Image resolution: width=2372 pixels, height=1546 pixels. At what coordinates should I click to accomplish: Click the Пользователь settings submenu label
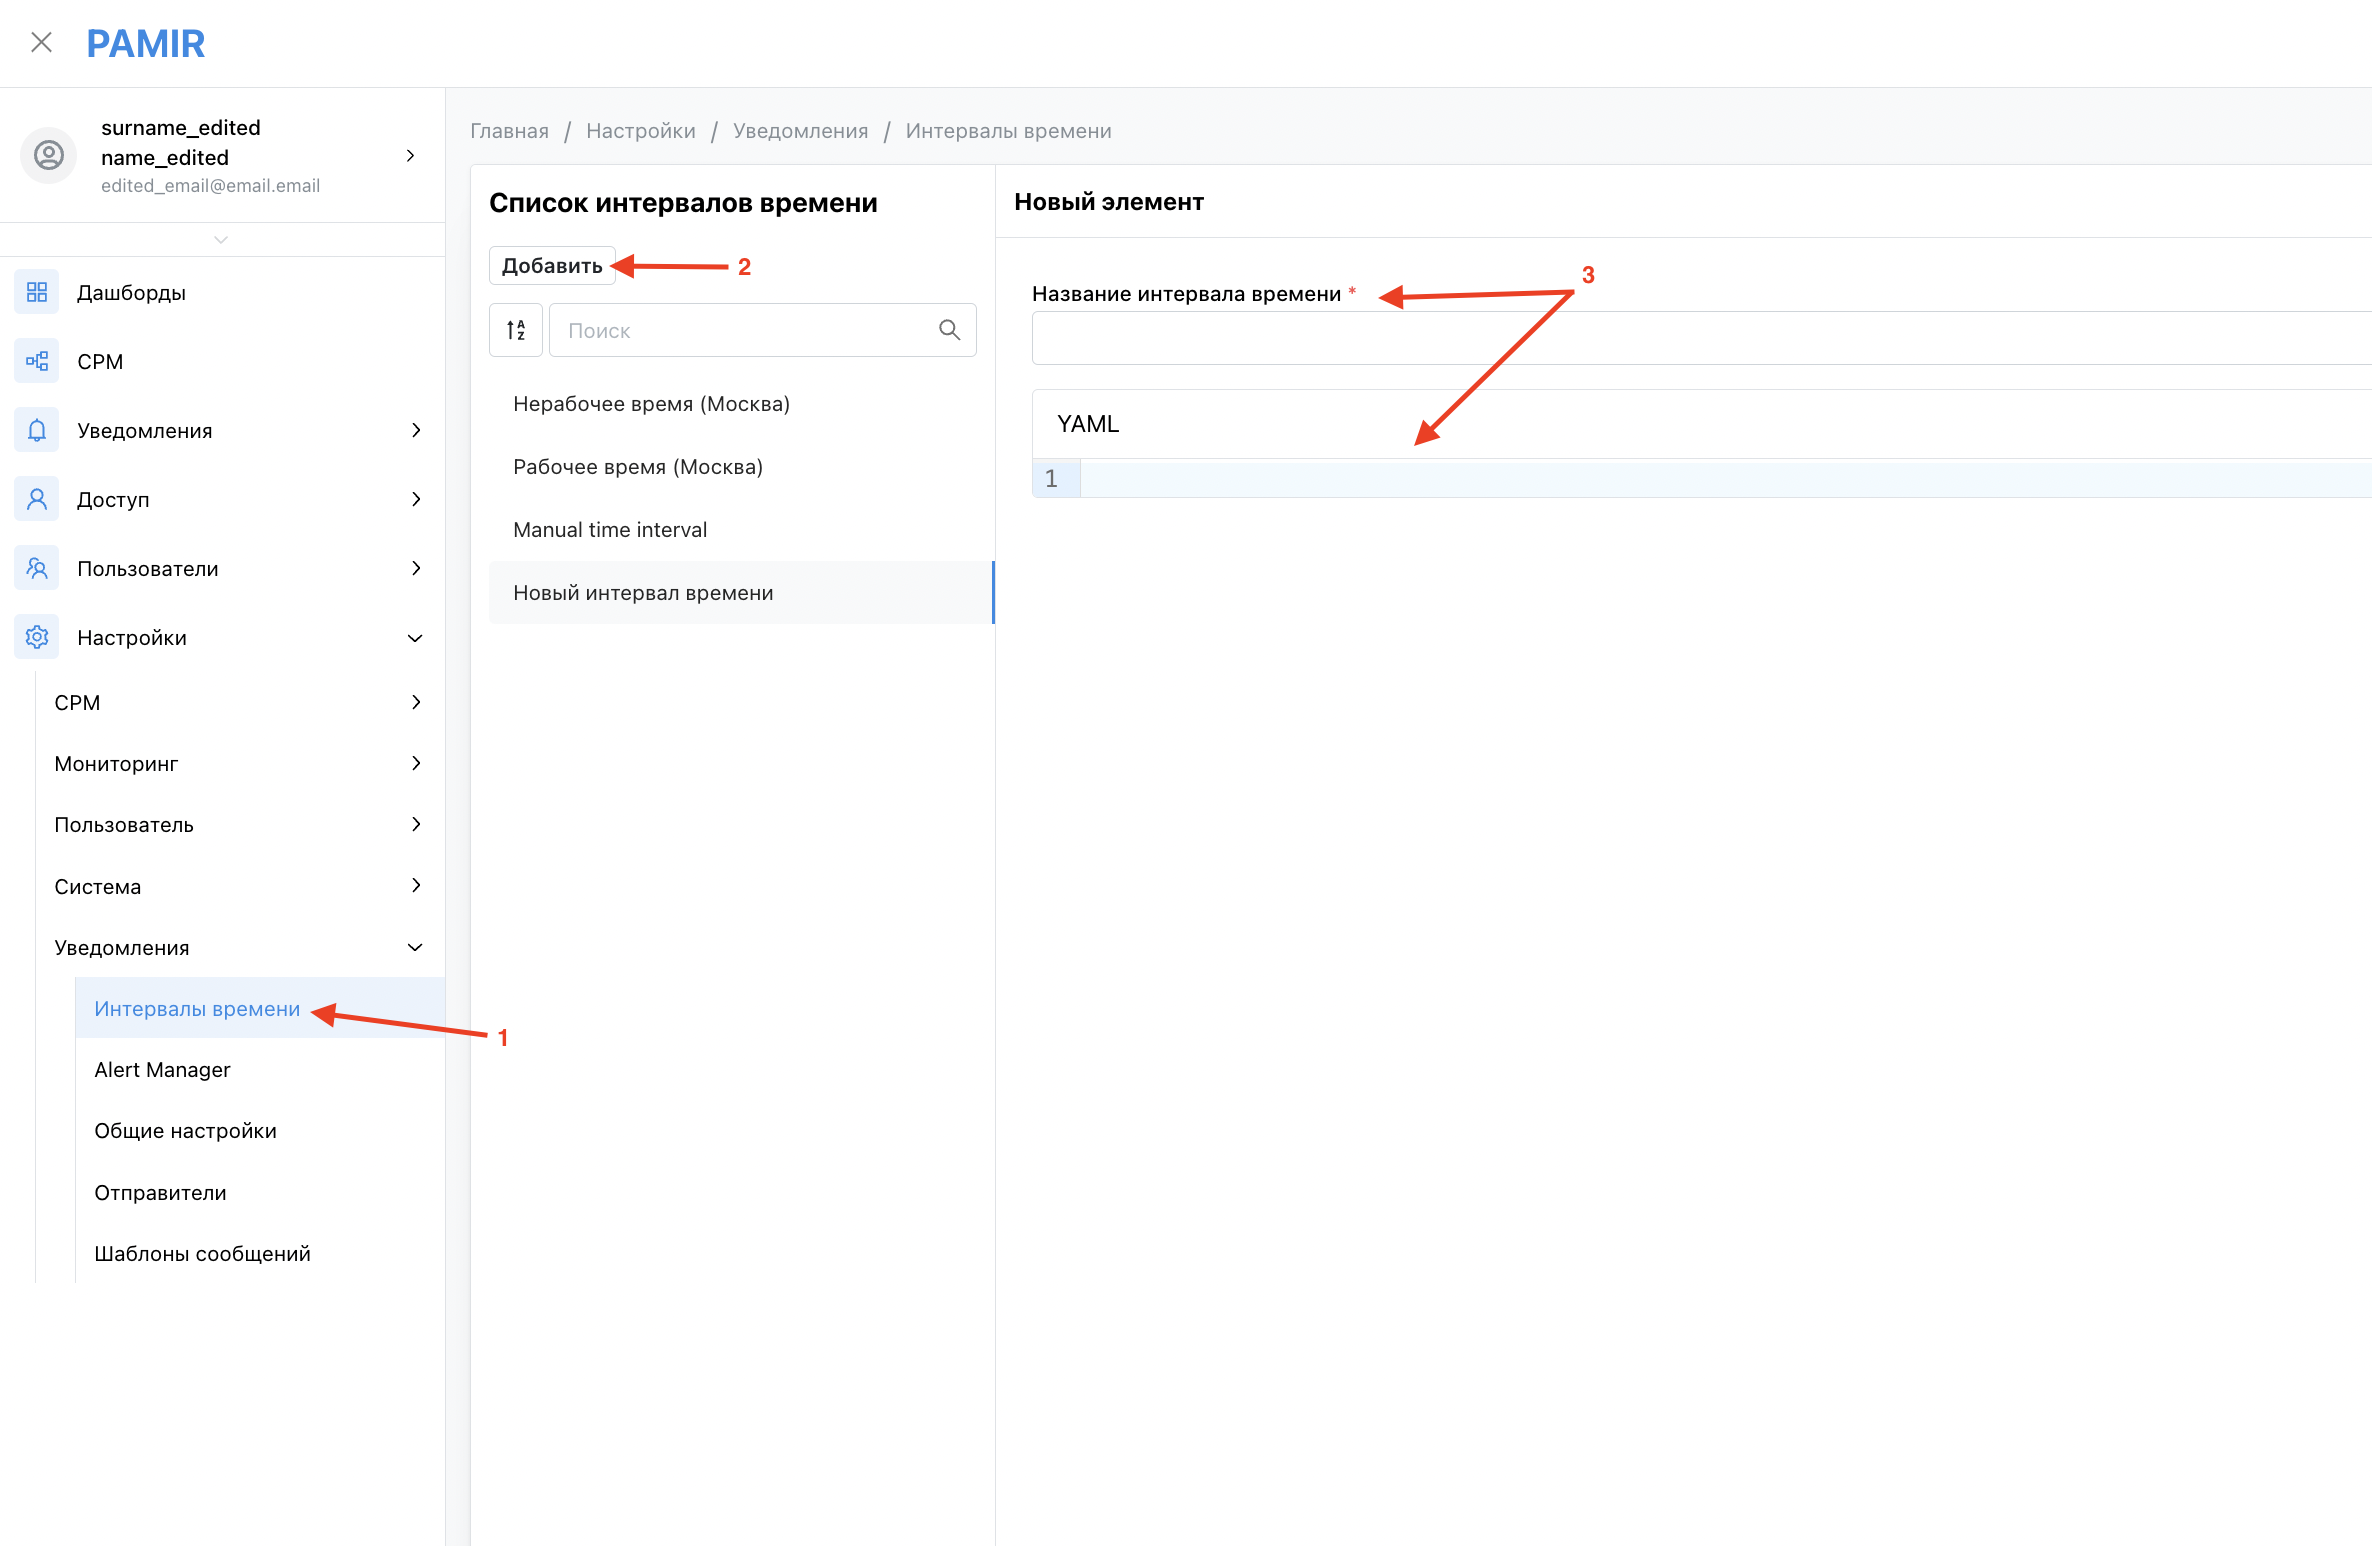click(124, 824)
